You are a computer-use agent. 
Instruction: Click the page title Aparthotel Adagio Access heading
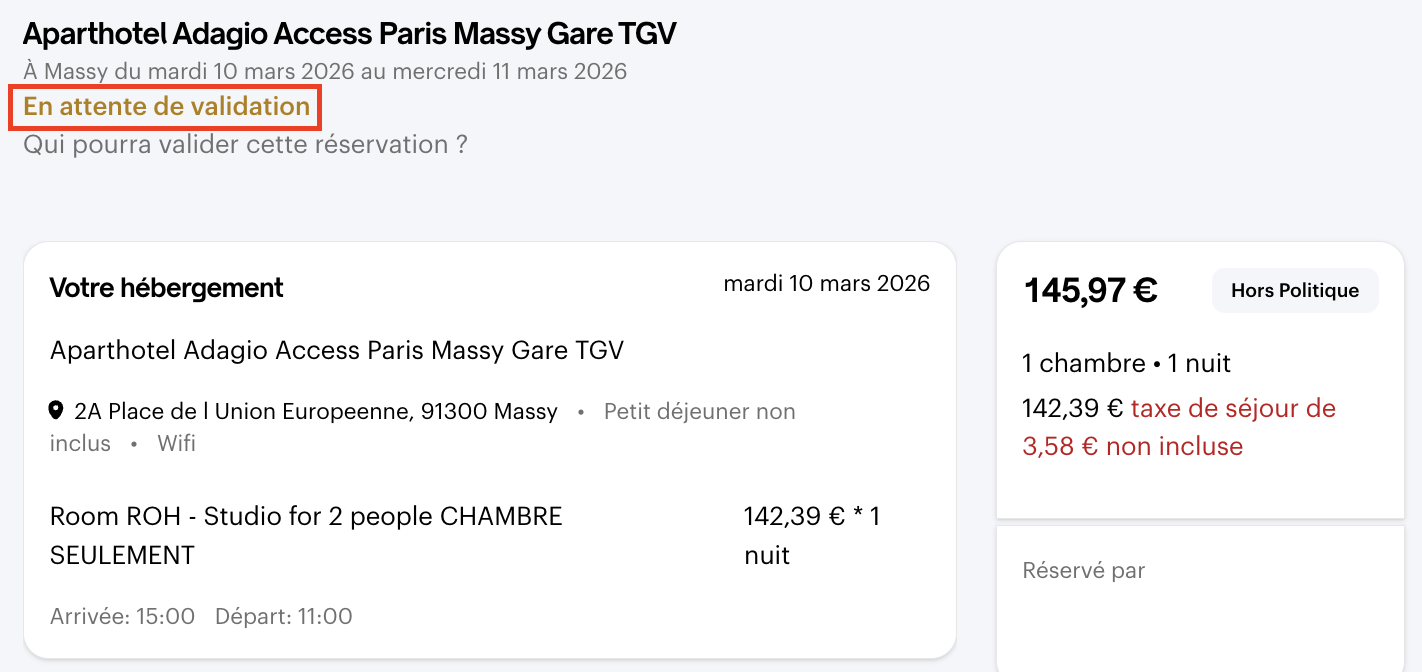[349, 34]
